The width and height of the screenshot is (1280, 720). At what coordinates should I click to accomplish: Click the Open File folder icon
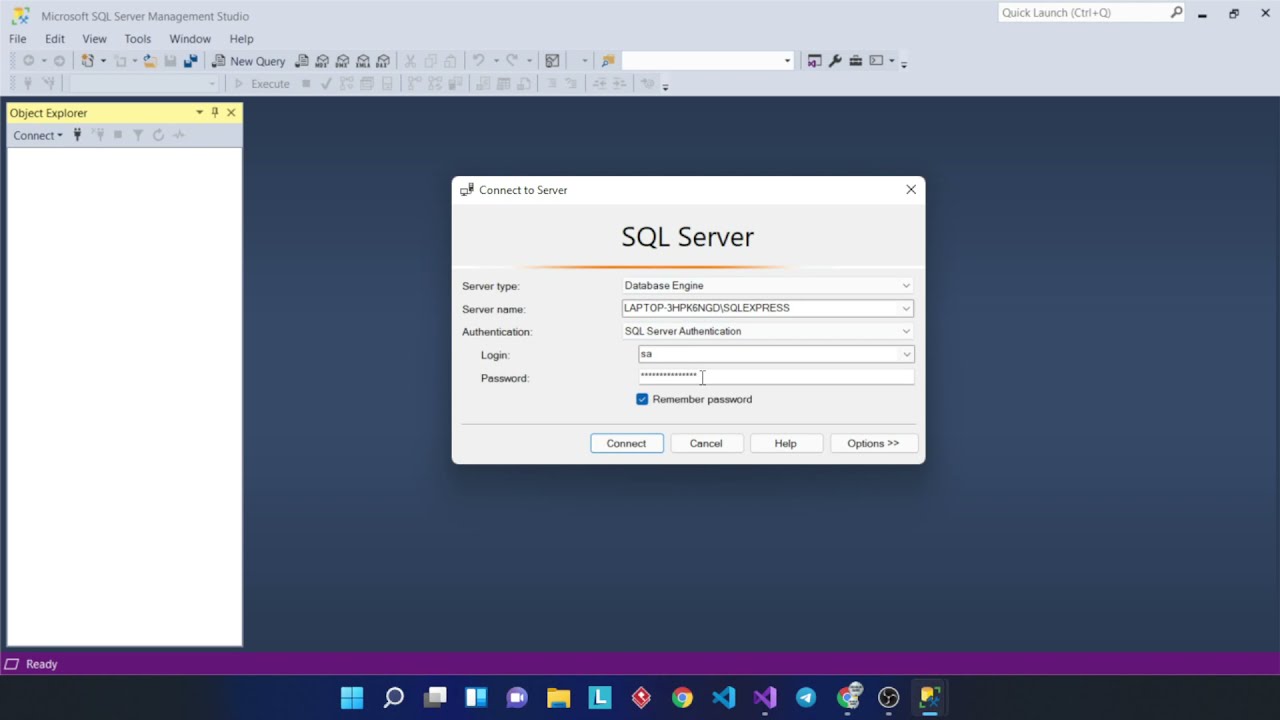pos(150,61)
